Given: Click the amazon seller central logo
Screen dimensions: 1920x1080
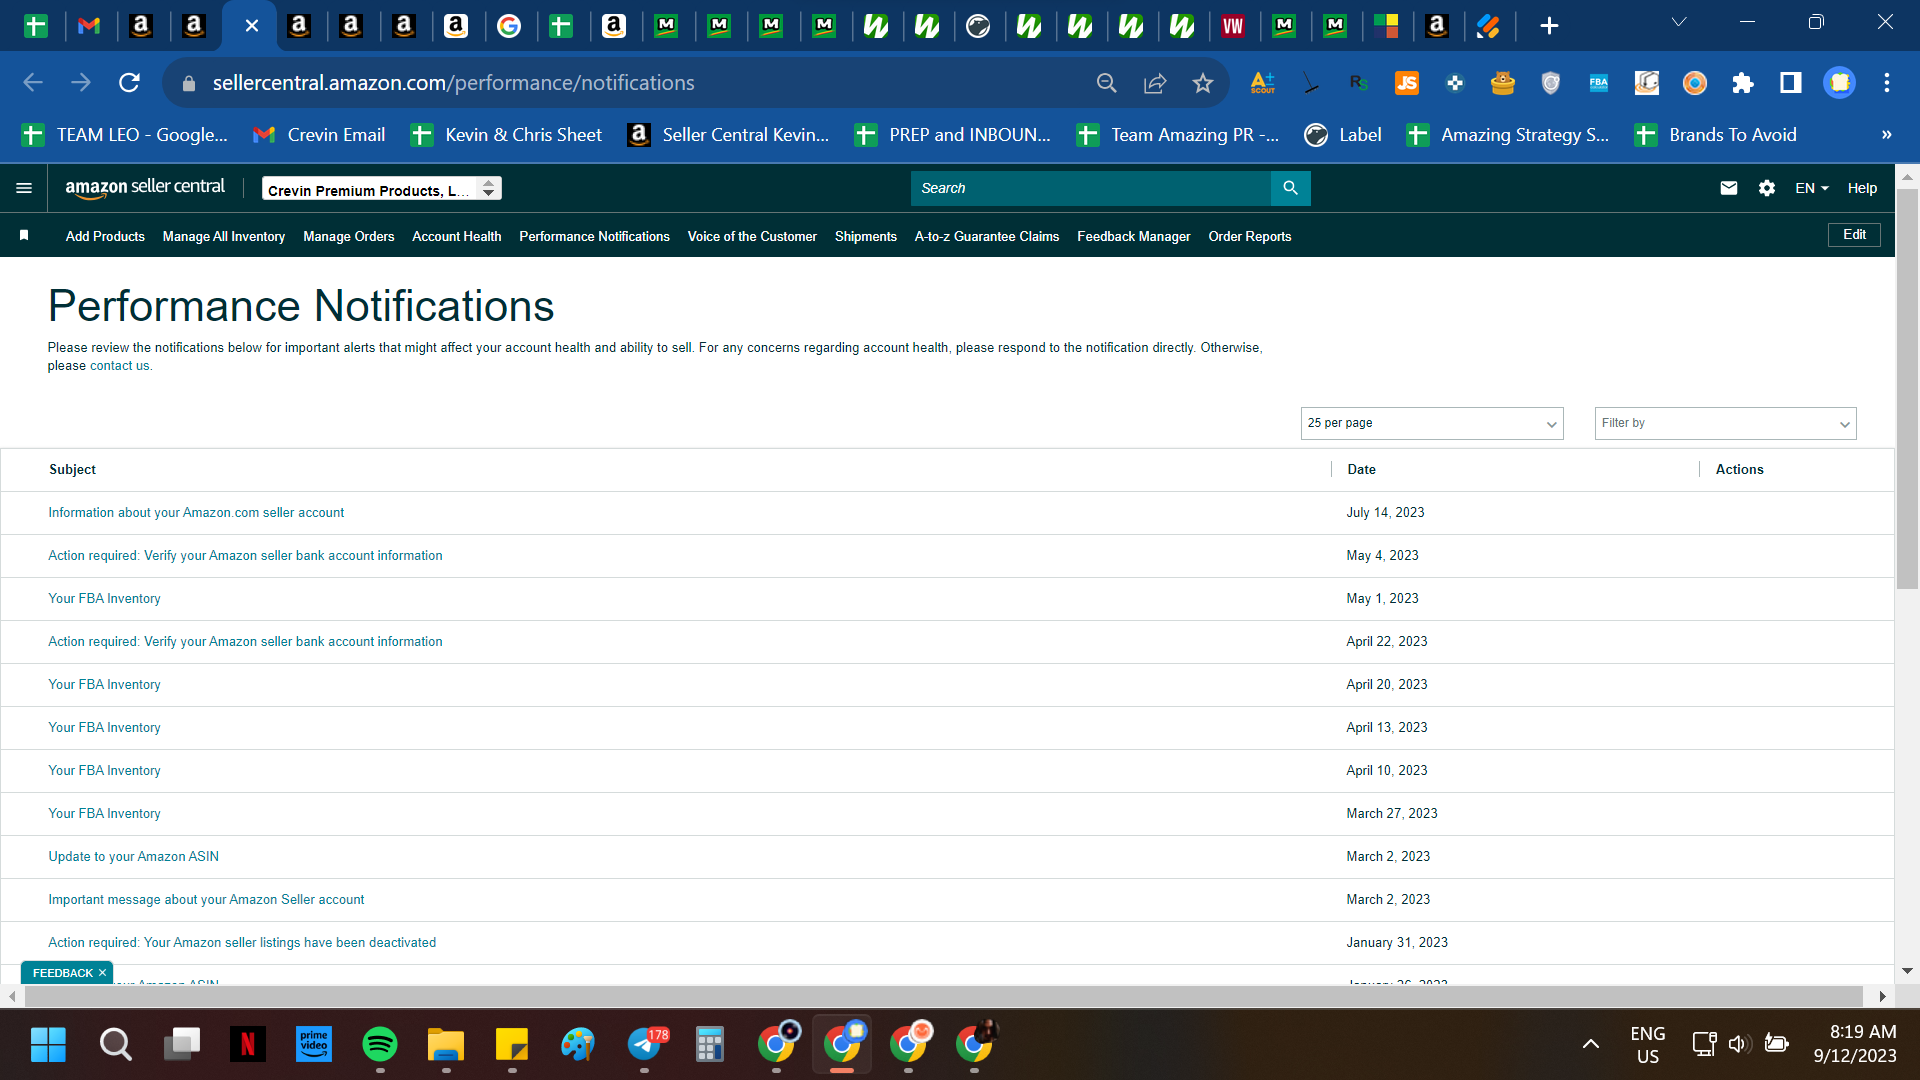Looking at the screenshot, I should tap(145, 187).
